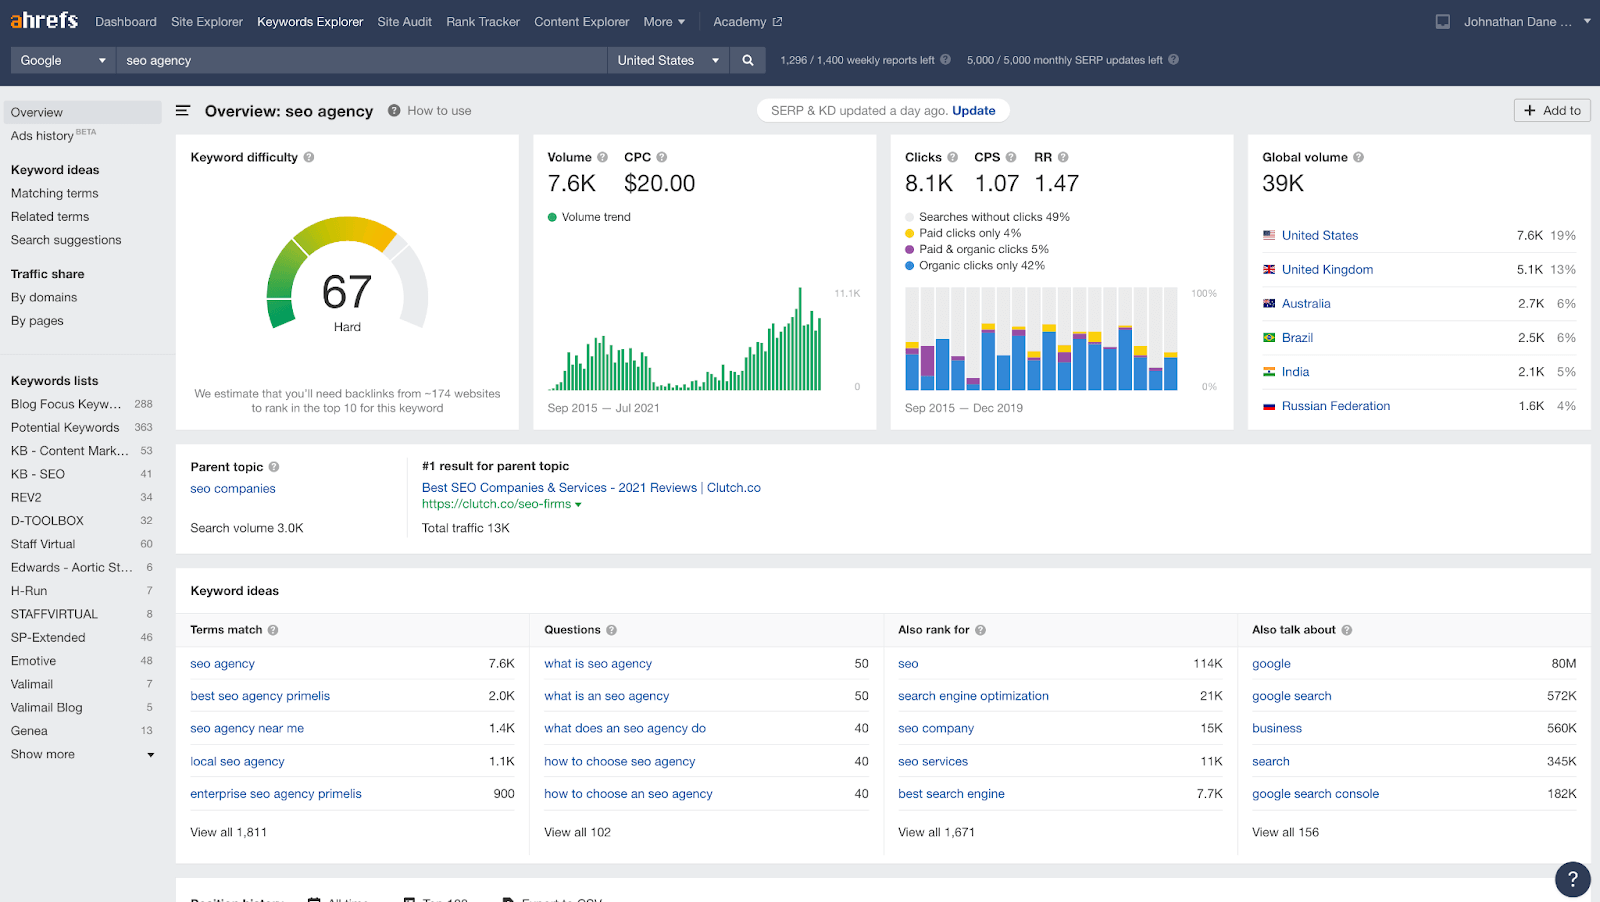Select Keywords Explorer in navigation

310,22
